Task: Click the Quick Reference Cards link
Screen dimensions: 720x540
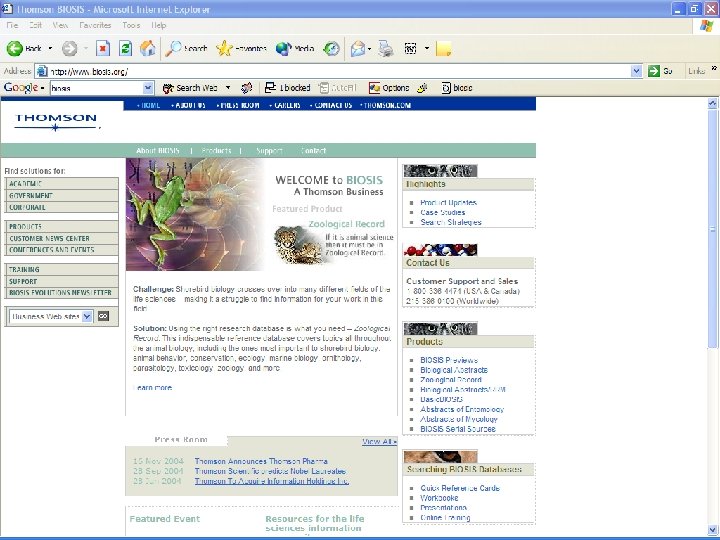Action: (460, 488)
